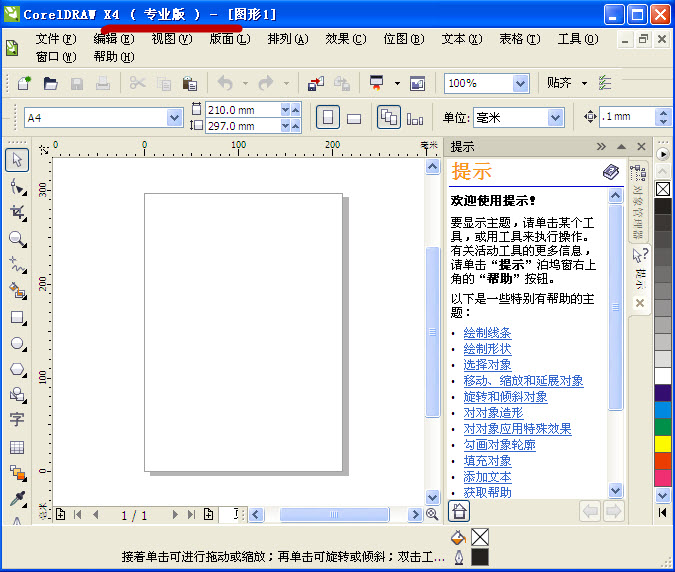This screenshot has height=572, width=675.
Task: Pick the yellow color swatch
Action: [x=663, y=444]
